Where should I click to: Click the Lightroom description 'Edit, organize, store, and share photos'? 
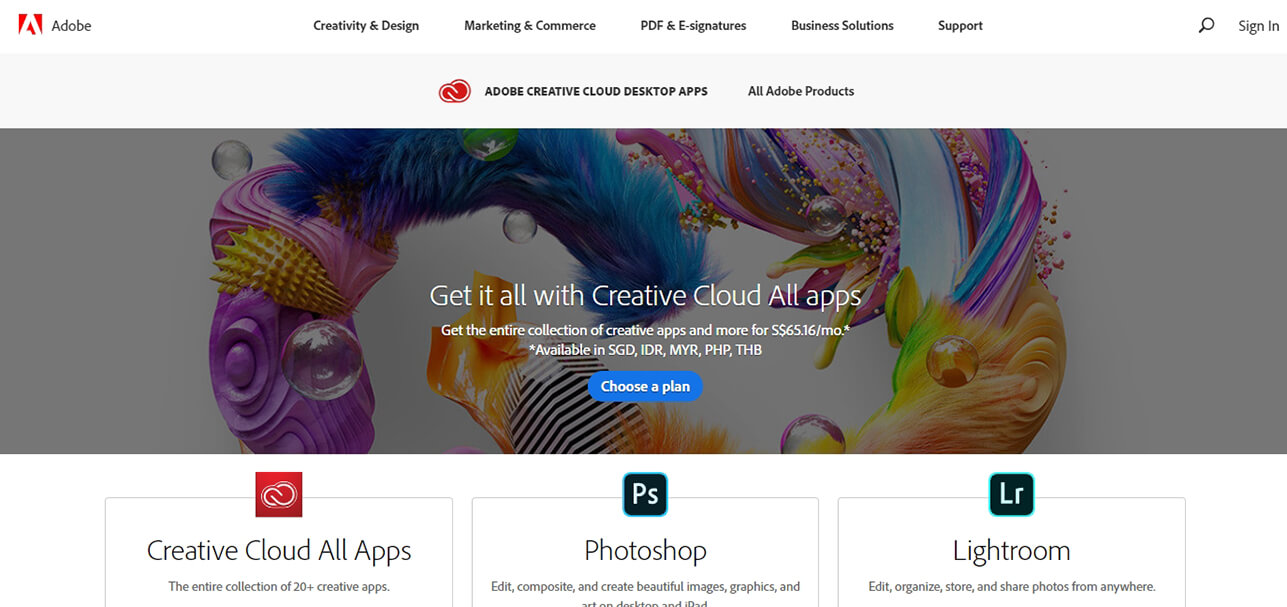click(1011, 587)
